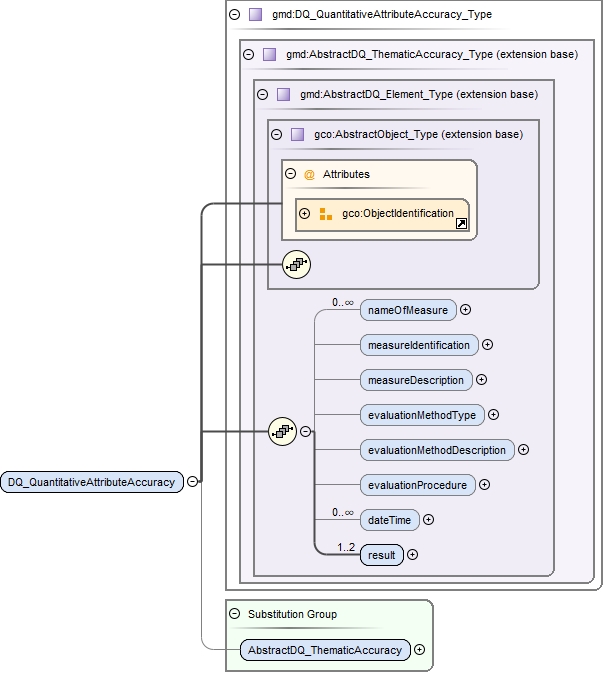The height and width of the screenshot is (673, 604).
Task: Click the purple square icon of DQ_QuantitativeAttributeAccuracy_Type
Action: [256, 15]
